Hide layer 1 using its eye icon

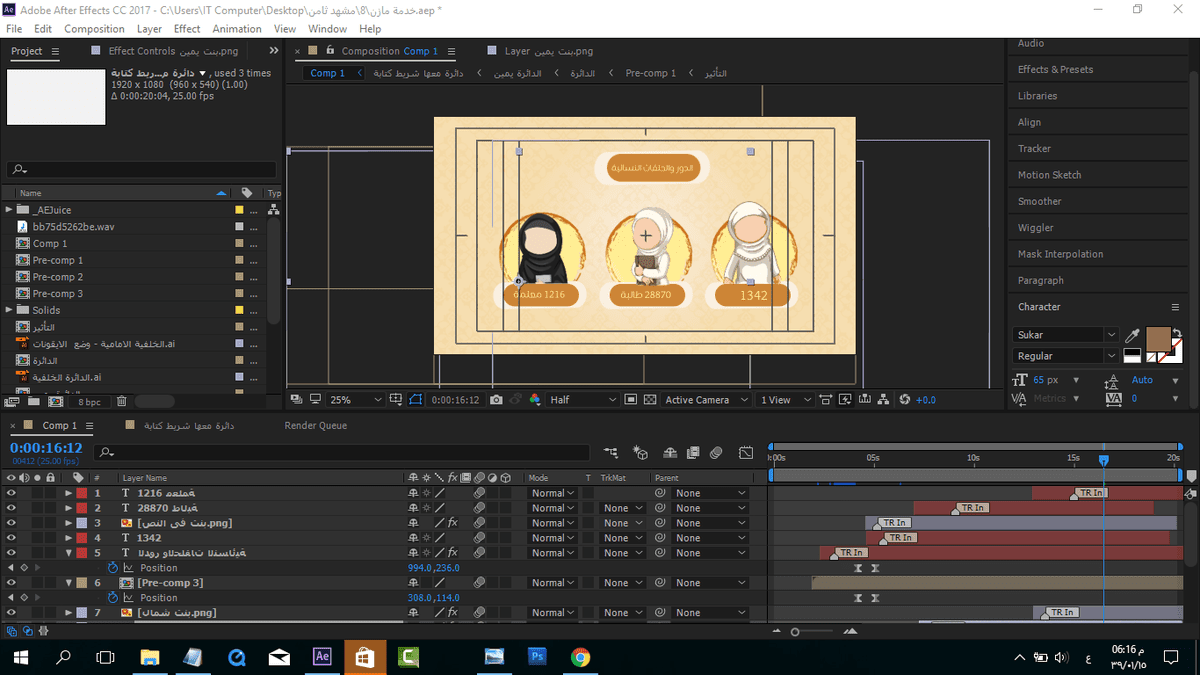[x=12, y=493]
